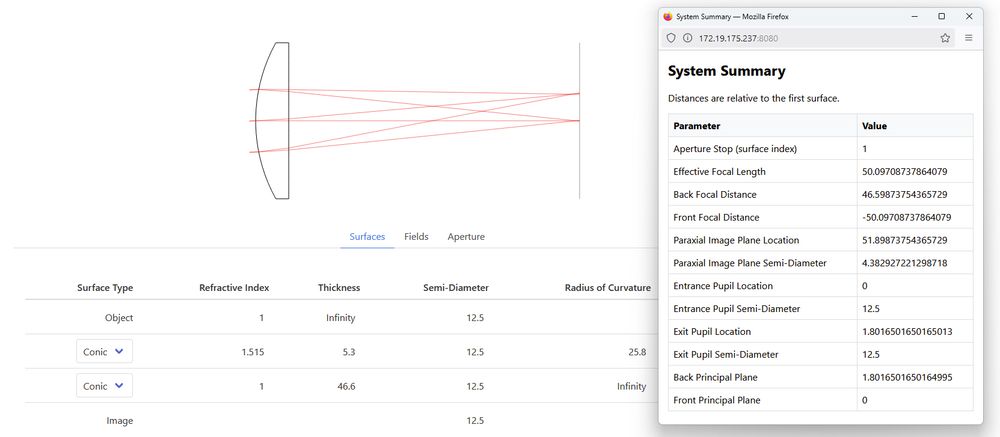Click the Semi-Diameter column header
The height and width of the screenshot is (437, 1000).
[x=456, y=288]
